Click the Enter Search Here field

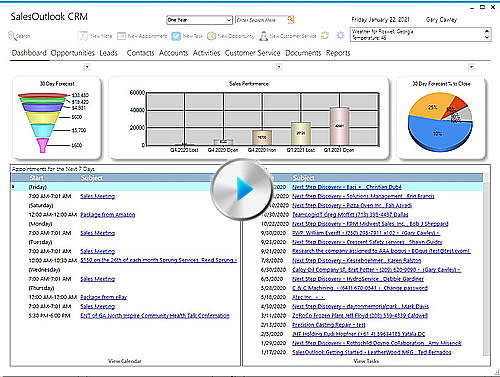pyautogui.click(x=261, y=20)
